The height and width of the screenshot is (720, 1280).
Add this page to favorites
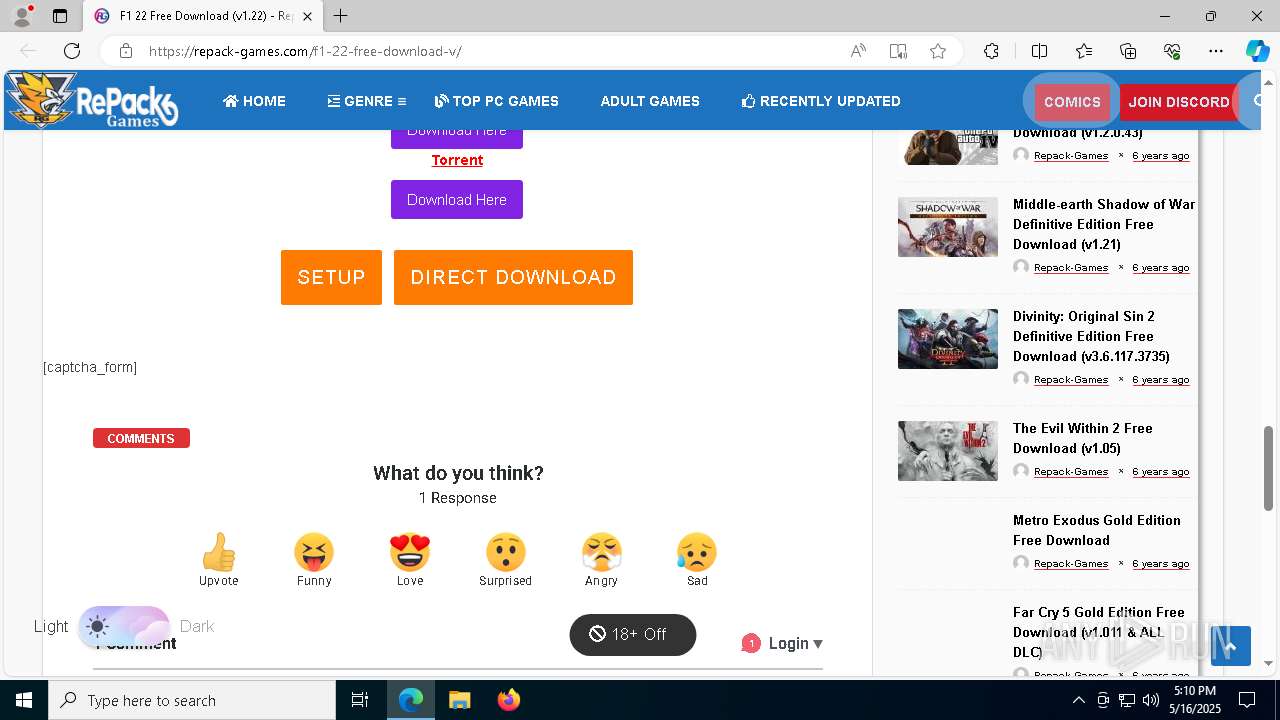938,51
